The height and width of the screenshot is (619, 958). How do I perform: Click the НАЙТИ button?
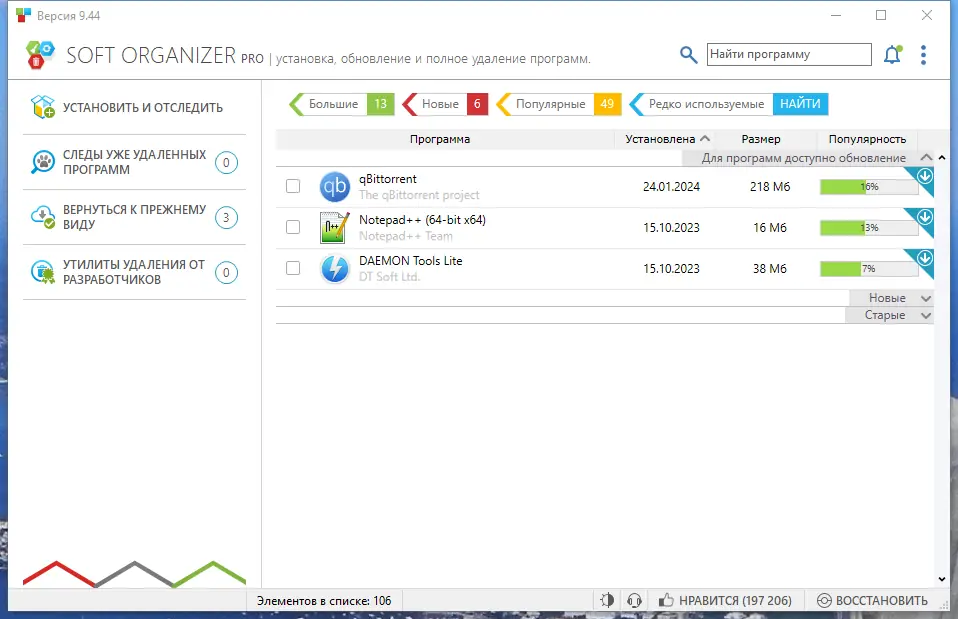pyautogui.click(x=800, y=104)
